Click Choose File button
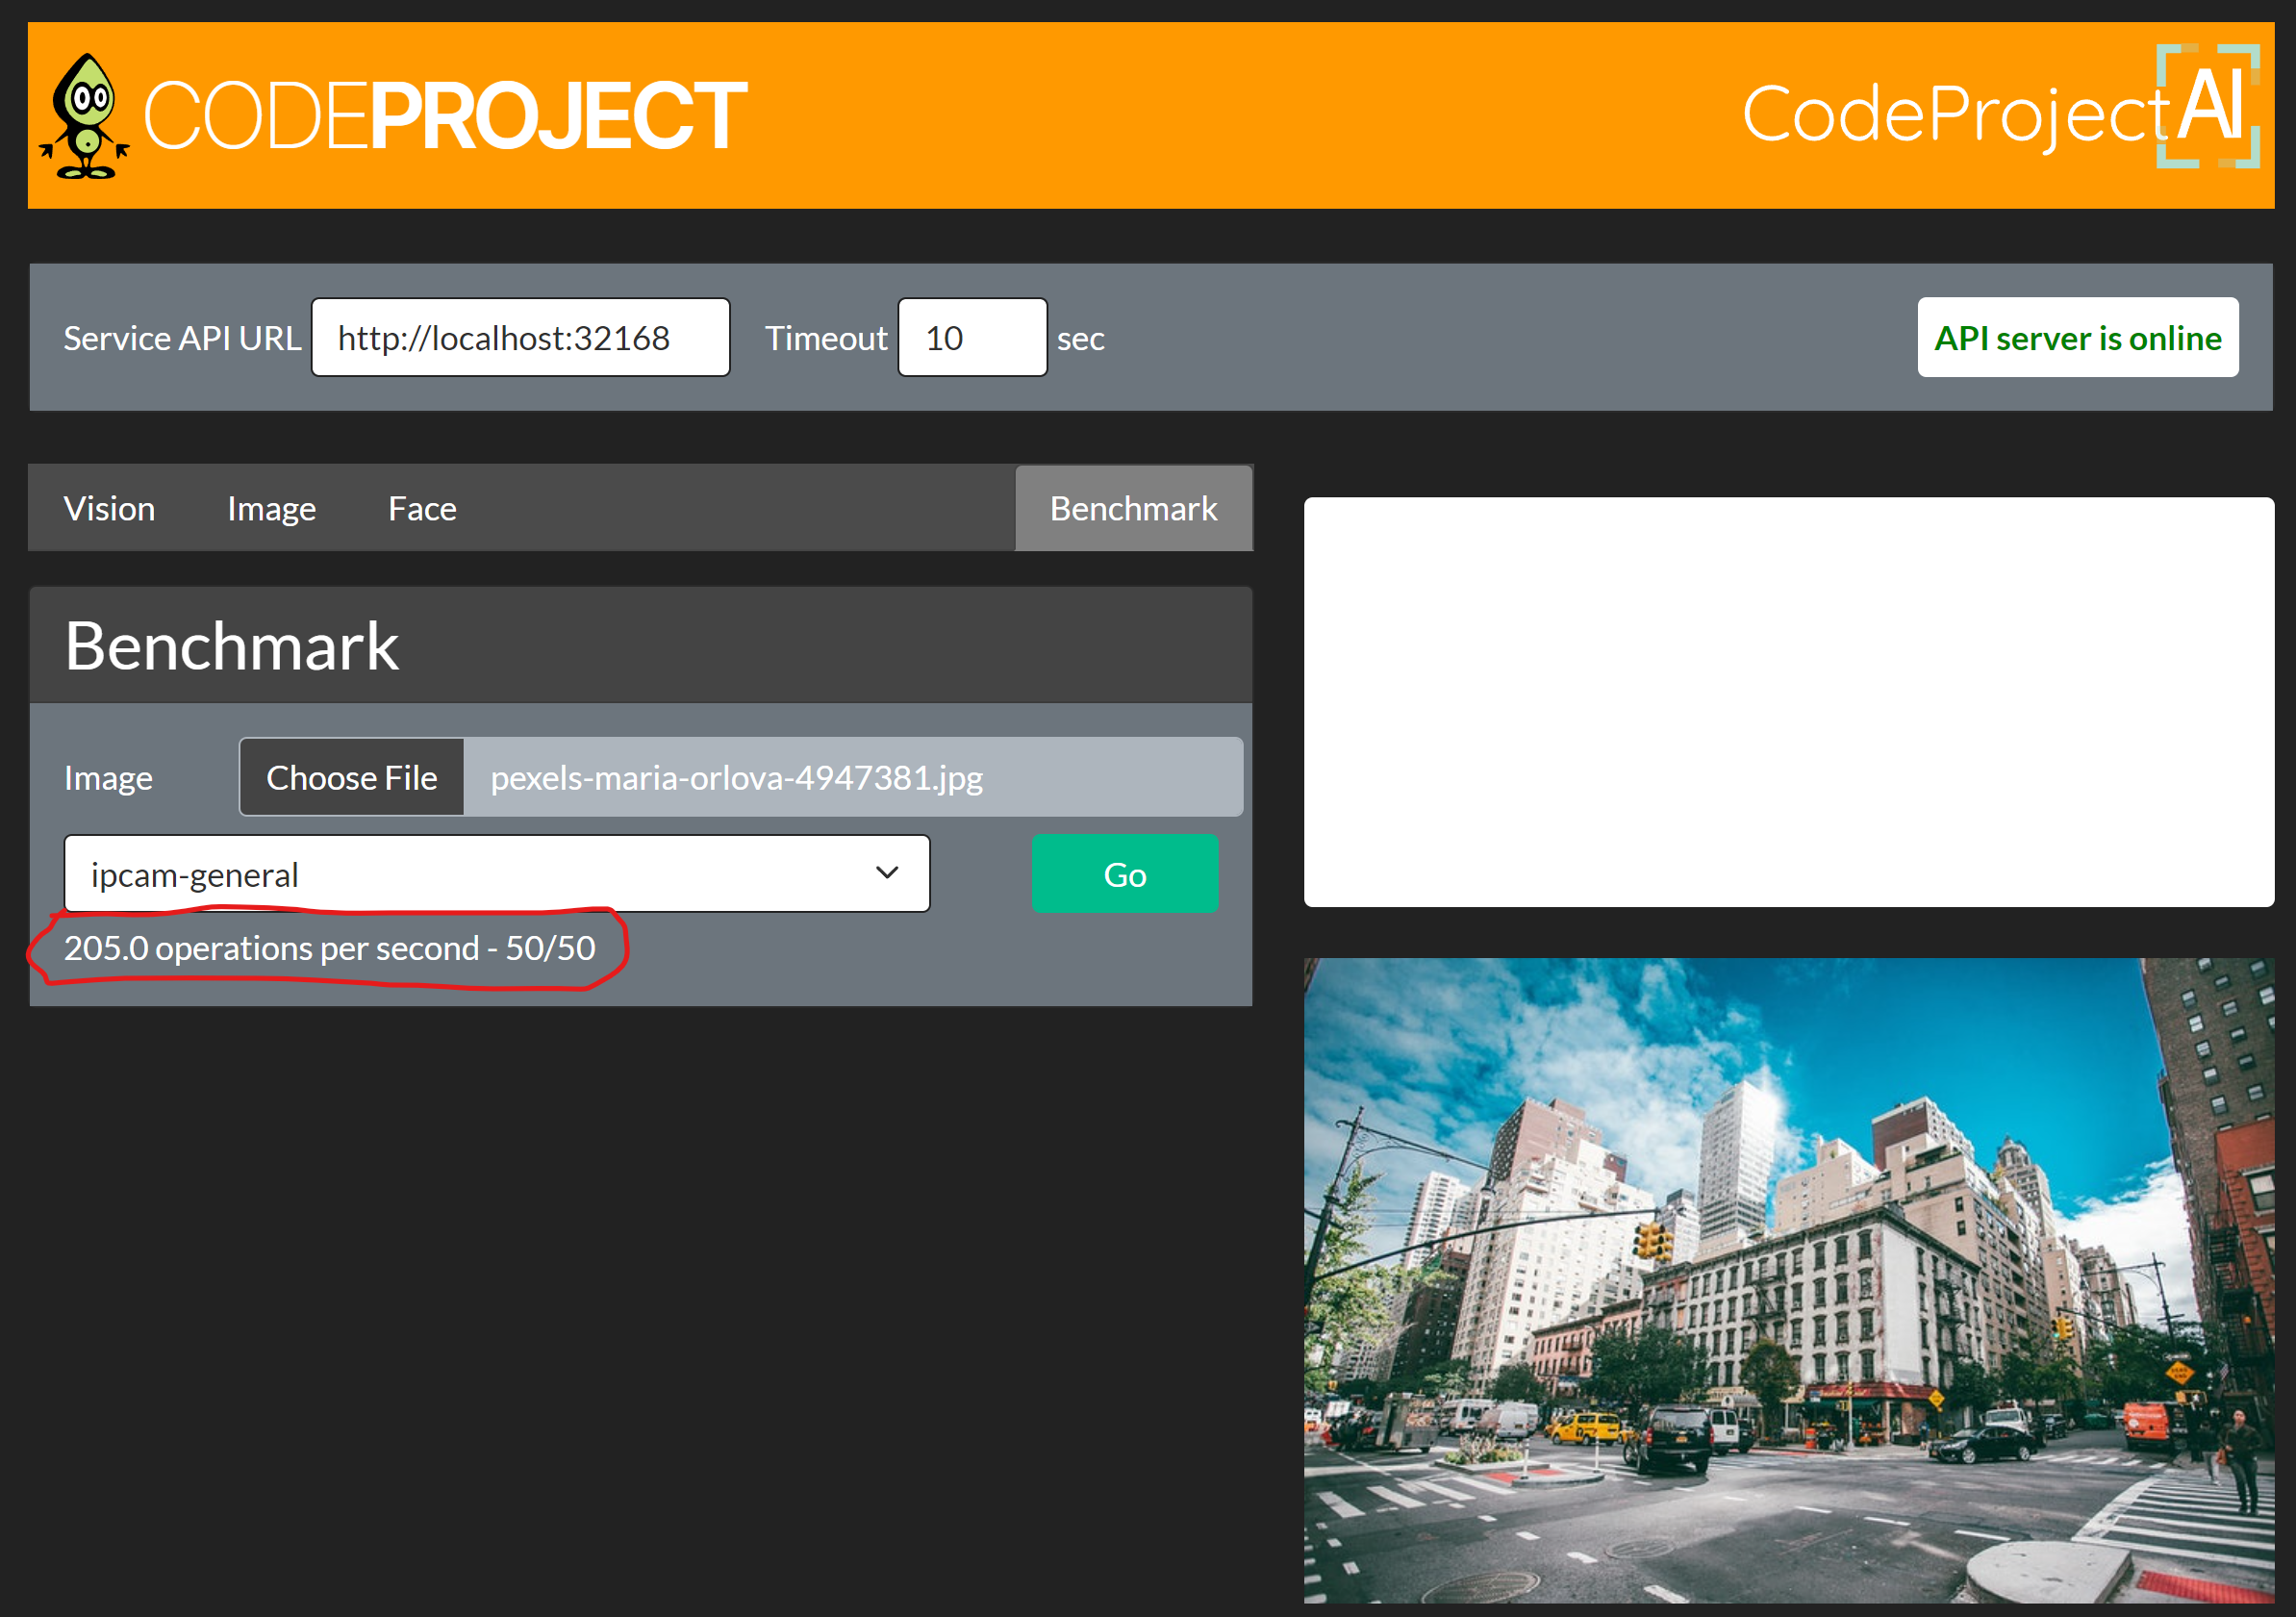Screen dimensions: 2296x1617 (x=352, y=777)
